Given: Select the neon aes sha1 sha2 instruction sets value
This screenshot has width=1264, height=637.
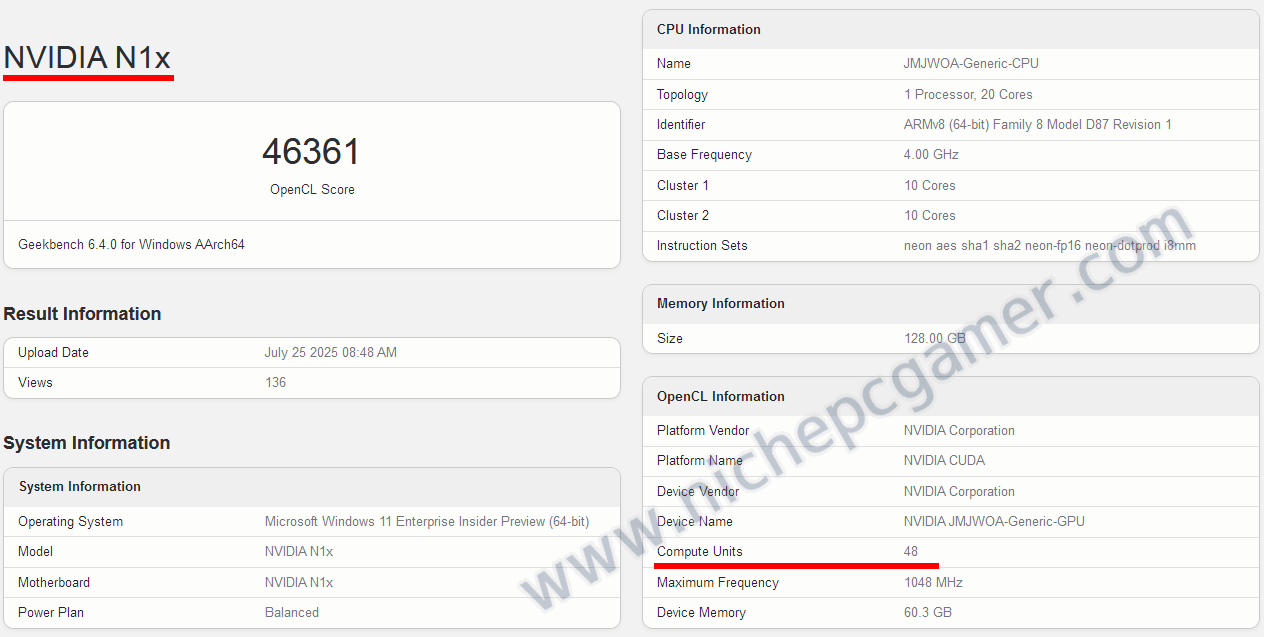Looking at the screenshot, I should (1050, 245).
